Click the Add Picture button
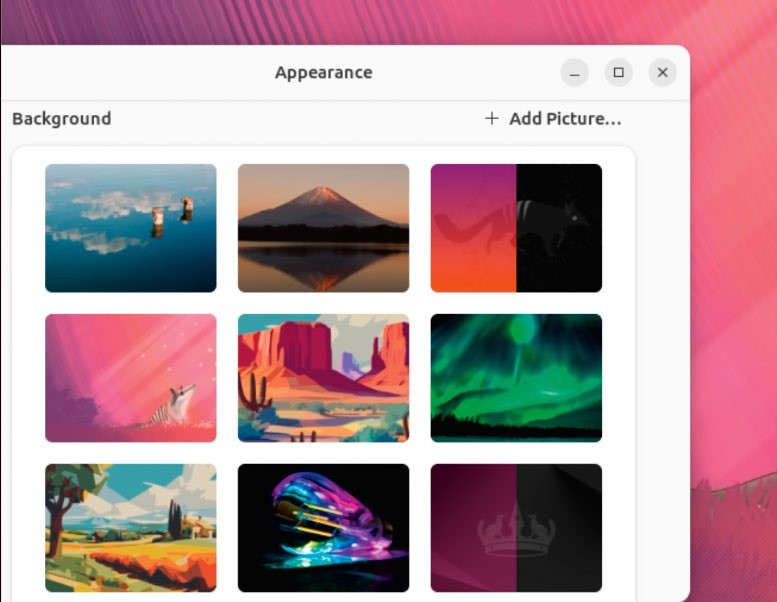 pos(553,119)
